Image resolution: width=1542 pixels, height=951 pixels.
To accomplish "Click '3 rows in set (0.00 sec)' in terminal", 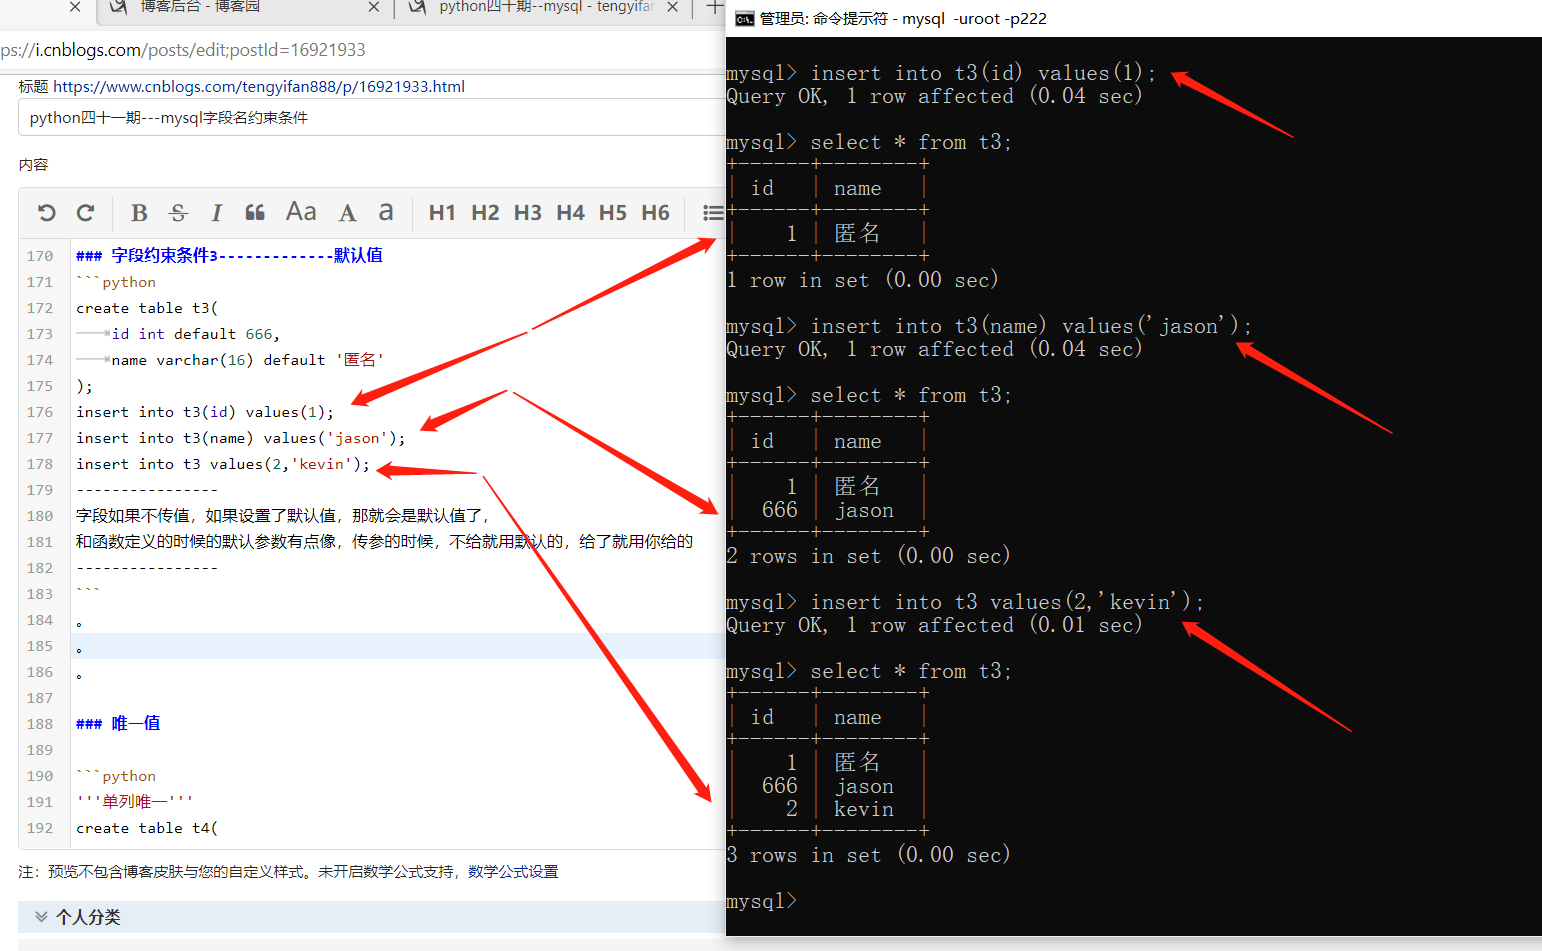I will pyautogui.click(x=869, y=855).
